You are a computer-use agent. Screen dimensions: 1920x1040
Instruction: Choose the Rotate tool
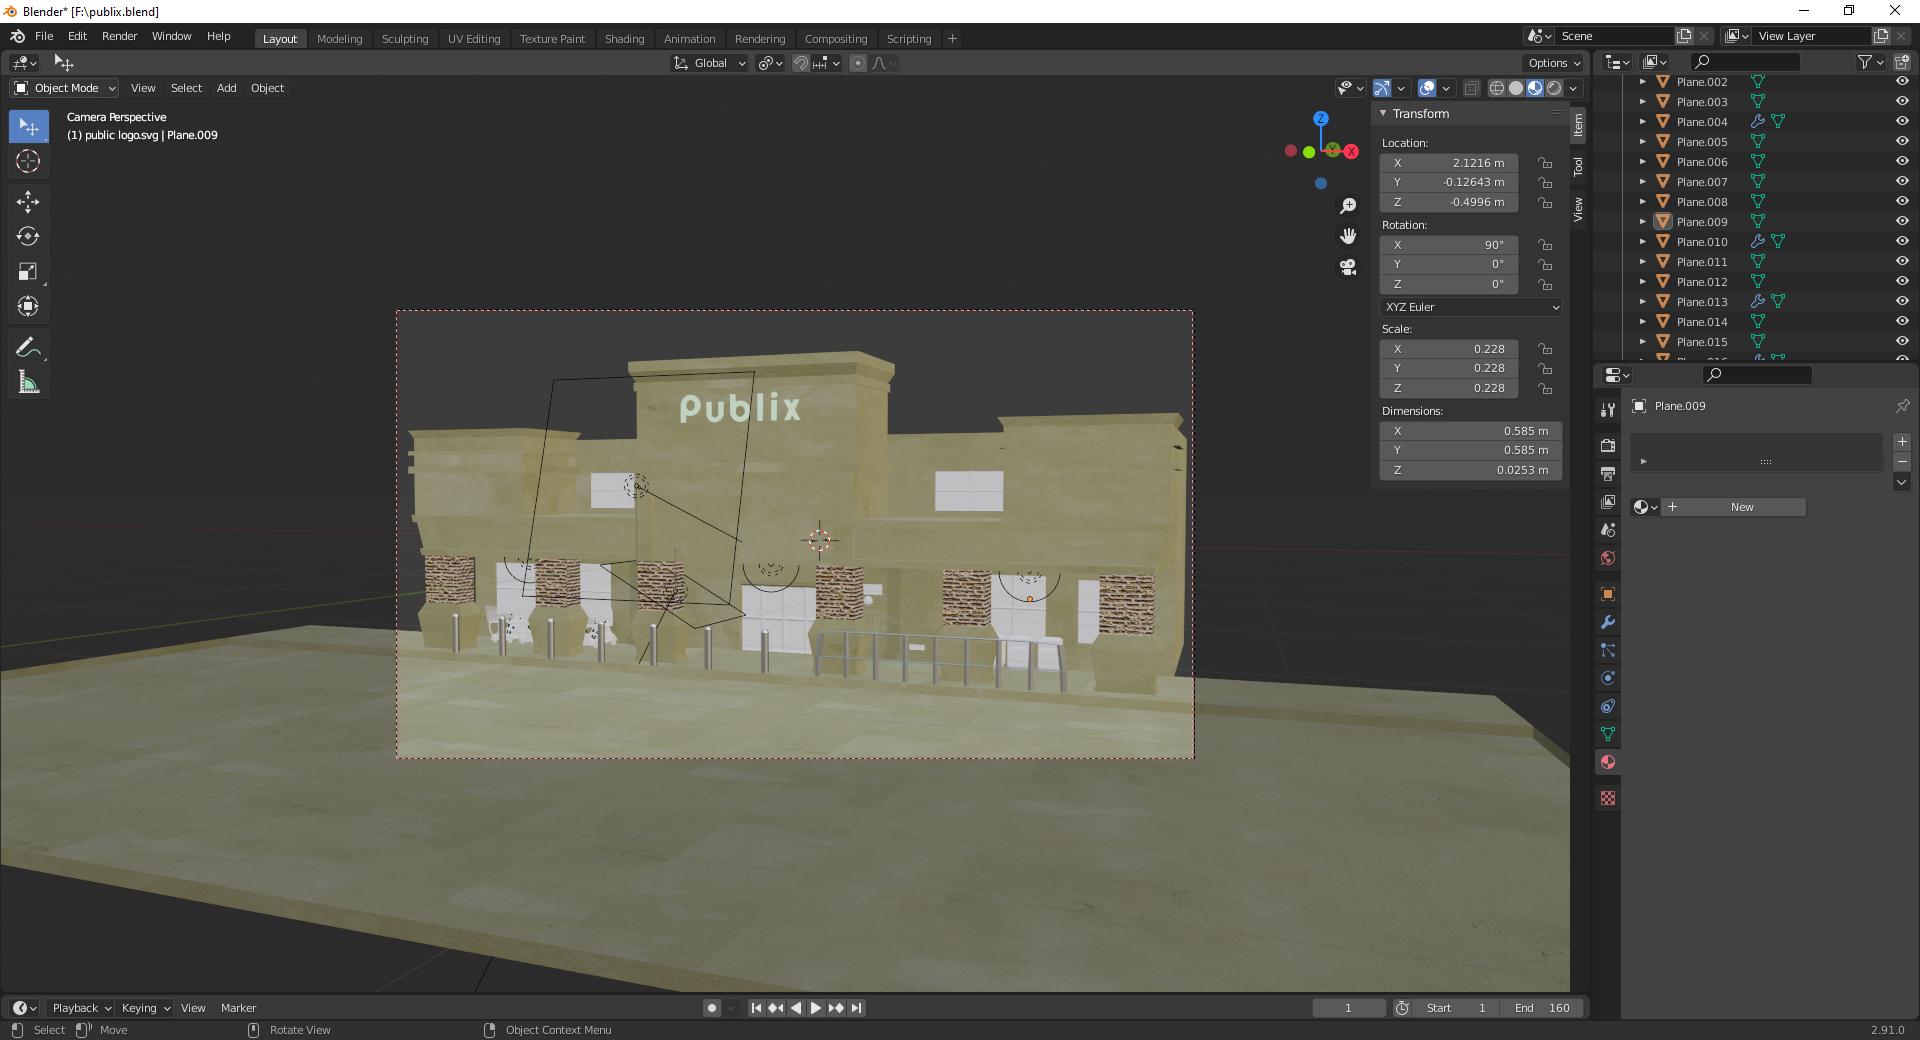28,237
